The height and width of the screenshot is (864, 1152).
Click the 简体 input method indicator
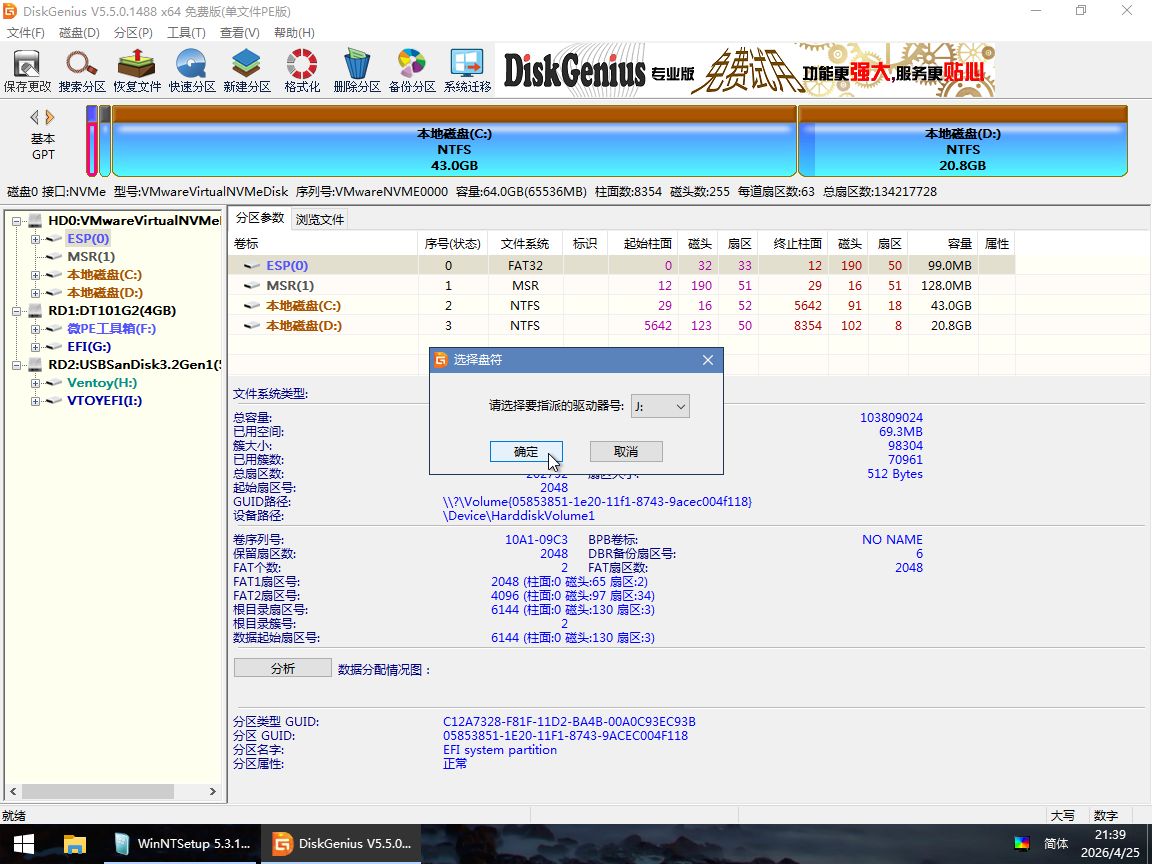coord(1056,843)
